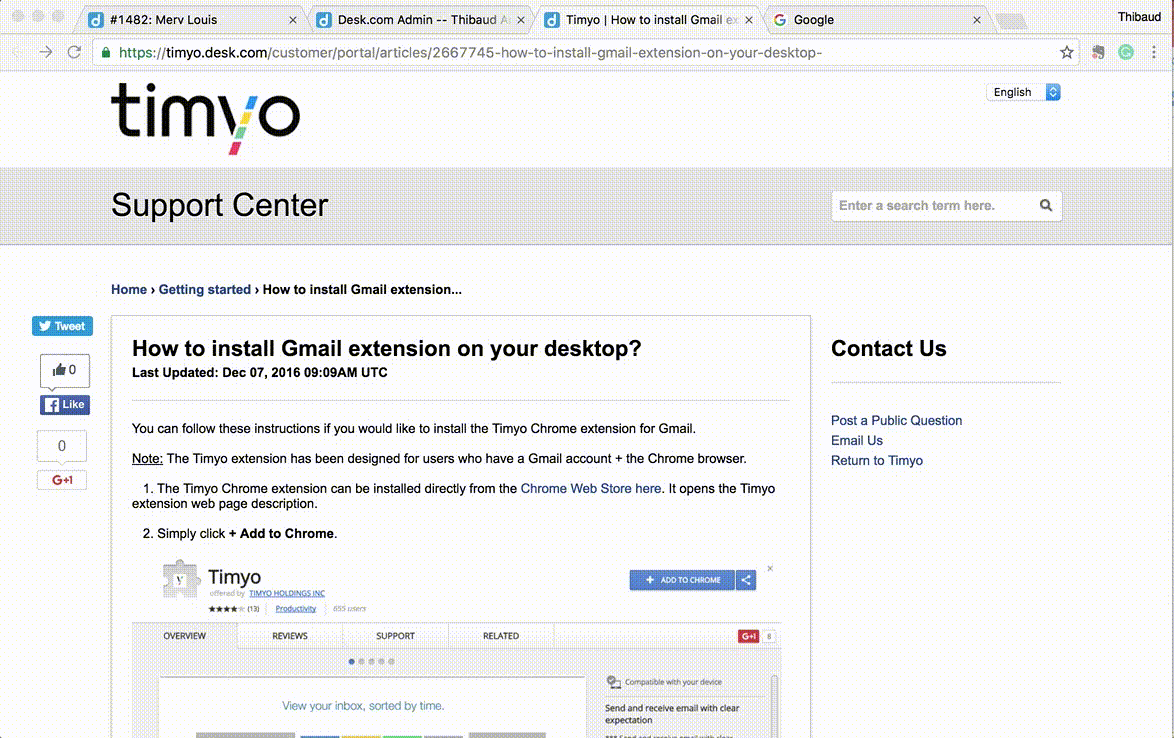Click Return to Timyo link
The height and width of the screenshot is (738, 1174).
coord(877,461)
